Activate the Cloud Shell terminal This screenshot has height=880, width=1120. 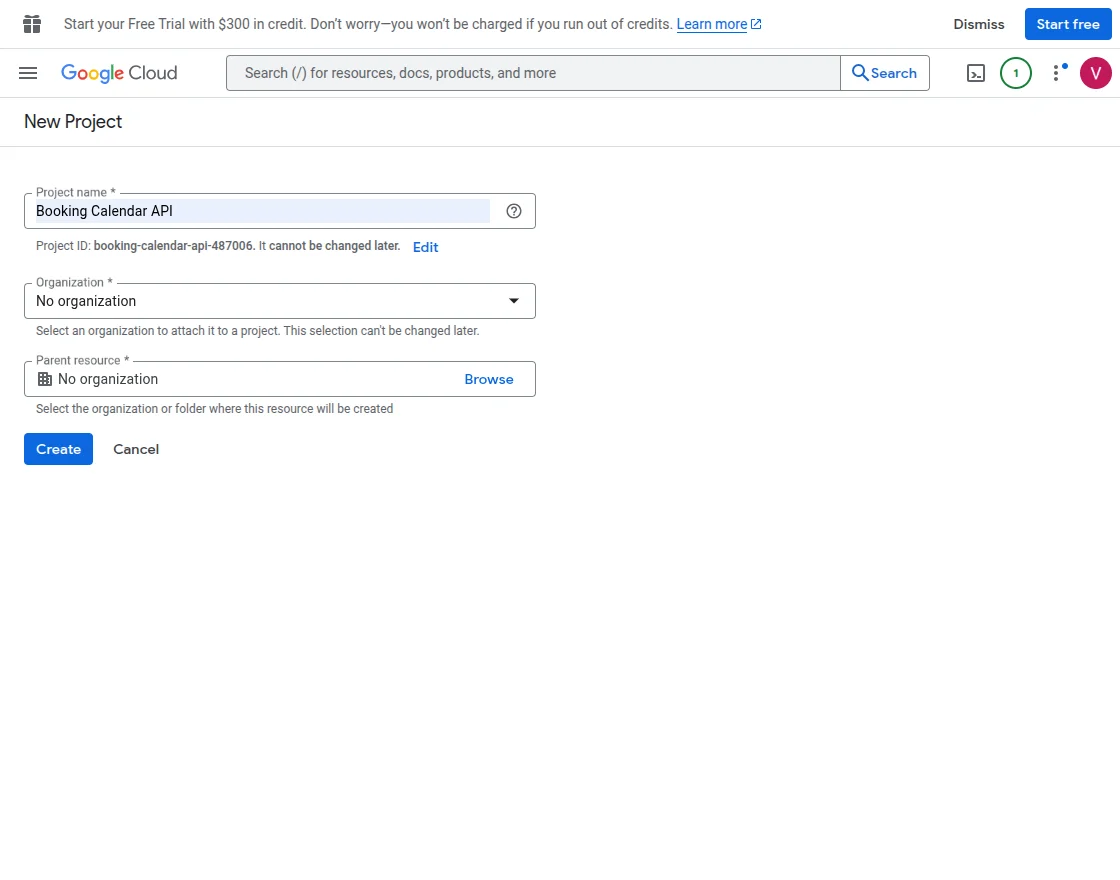[975, 72]
